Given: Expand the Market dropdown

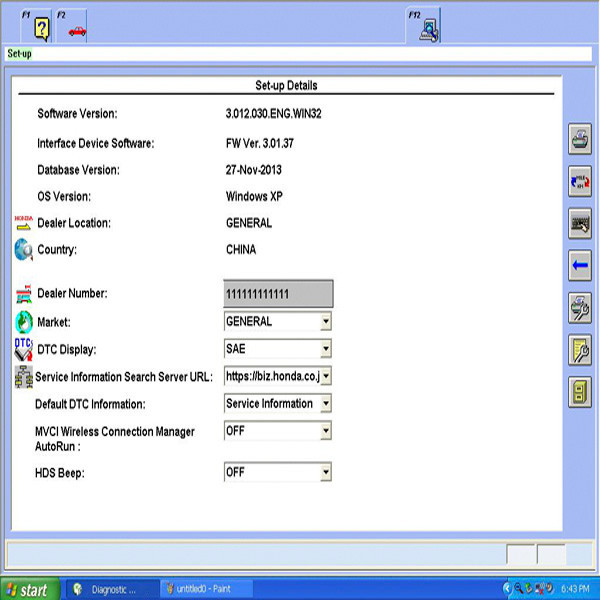Looking at the screenshot, I should pyautogui.click(x=325, y=322).
